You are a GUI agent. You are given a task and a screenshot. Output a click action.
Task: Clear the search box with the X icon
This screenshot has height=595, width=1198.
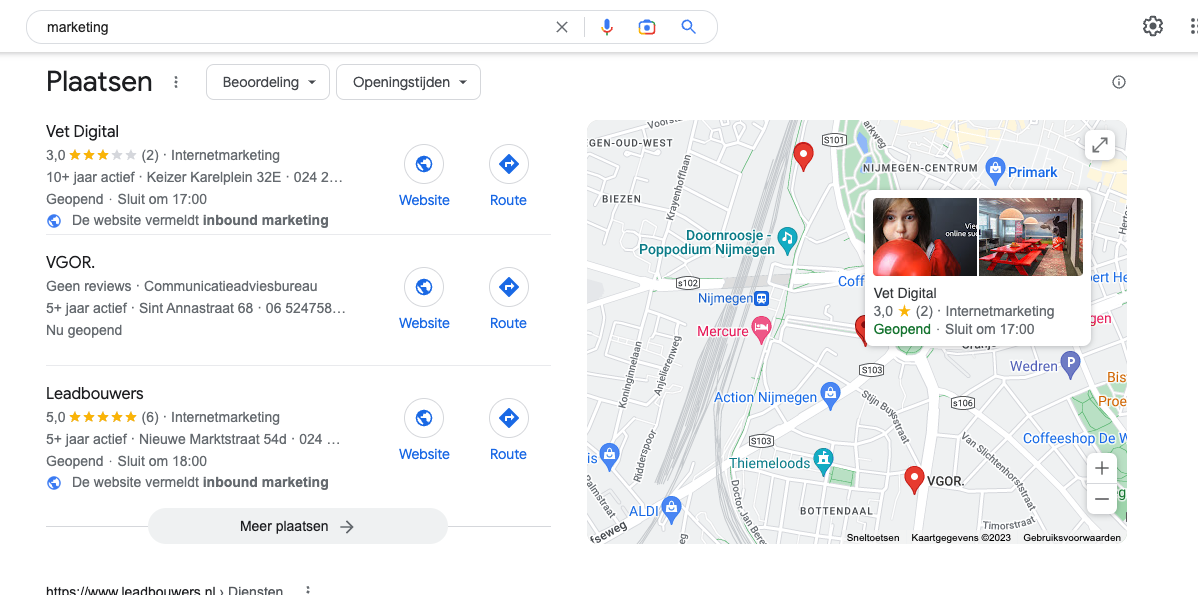[x=562, y=27]
